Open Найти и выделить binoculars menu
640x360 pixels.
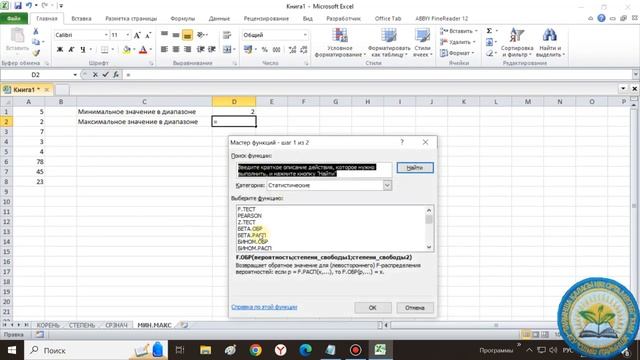pos(550,42)
